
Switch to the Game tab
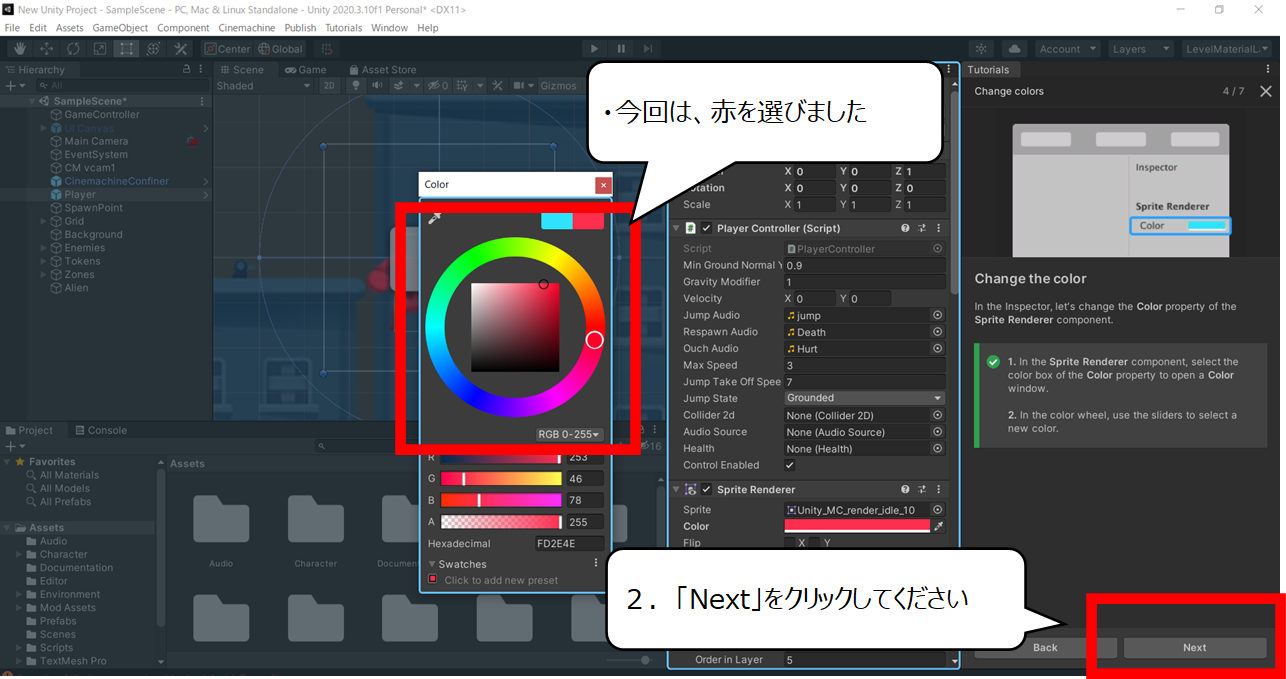[x=305, y=70]
